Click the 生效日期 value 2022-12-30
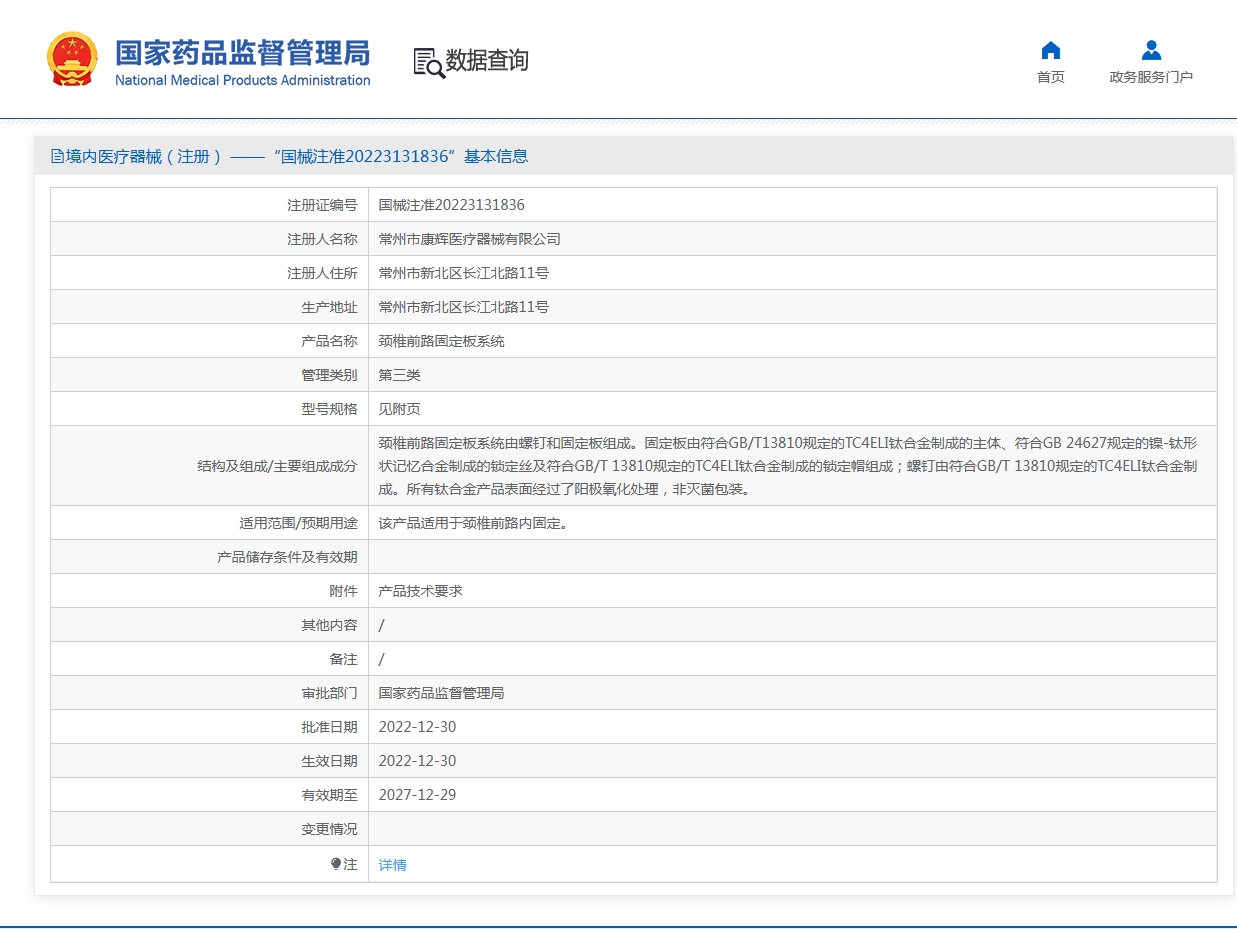 (417, 761)
